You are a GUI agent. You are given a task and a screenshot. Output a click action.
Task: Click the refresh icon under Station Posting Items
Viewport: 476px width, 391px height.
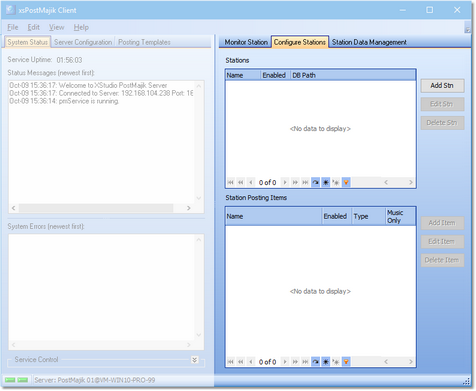(315, 362)
